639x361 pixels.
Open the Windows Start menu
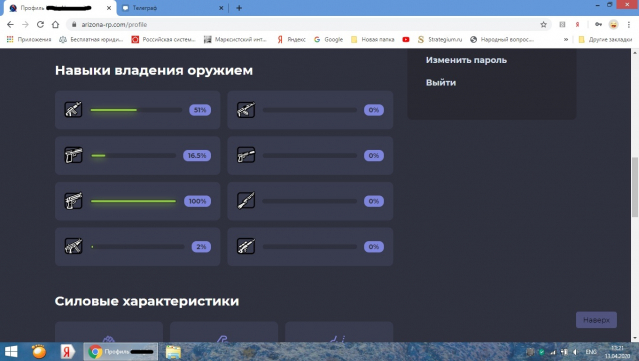[x=11, y=352]
